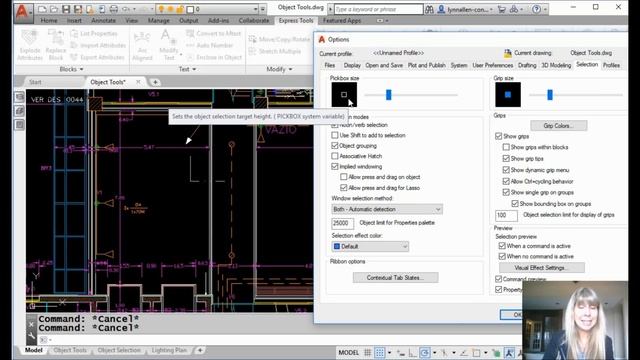The width and height of the screenshot is (640, 360).
Task: Expand the Modify ribbon panel
Action: [x=279, y=69]
